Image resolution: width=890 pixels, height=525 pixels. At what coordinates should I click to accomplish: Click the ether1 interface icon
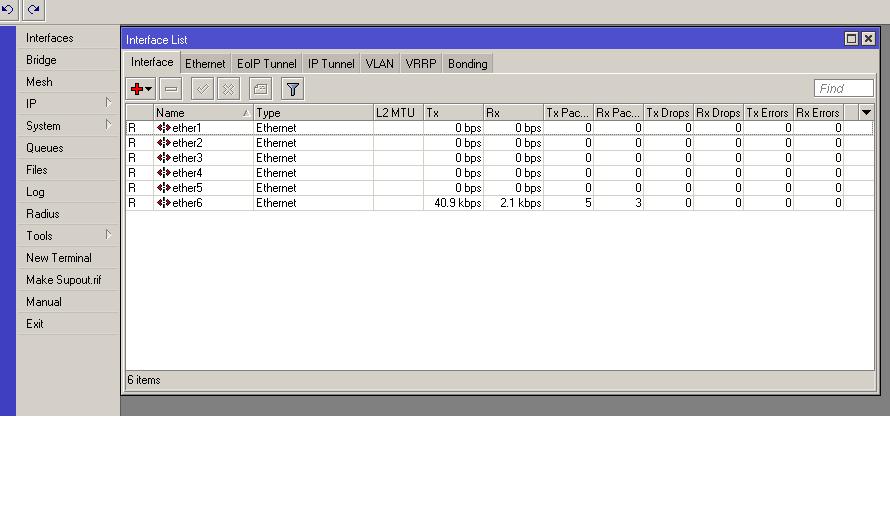163,128
